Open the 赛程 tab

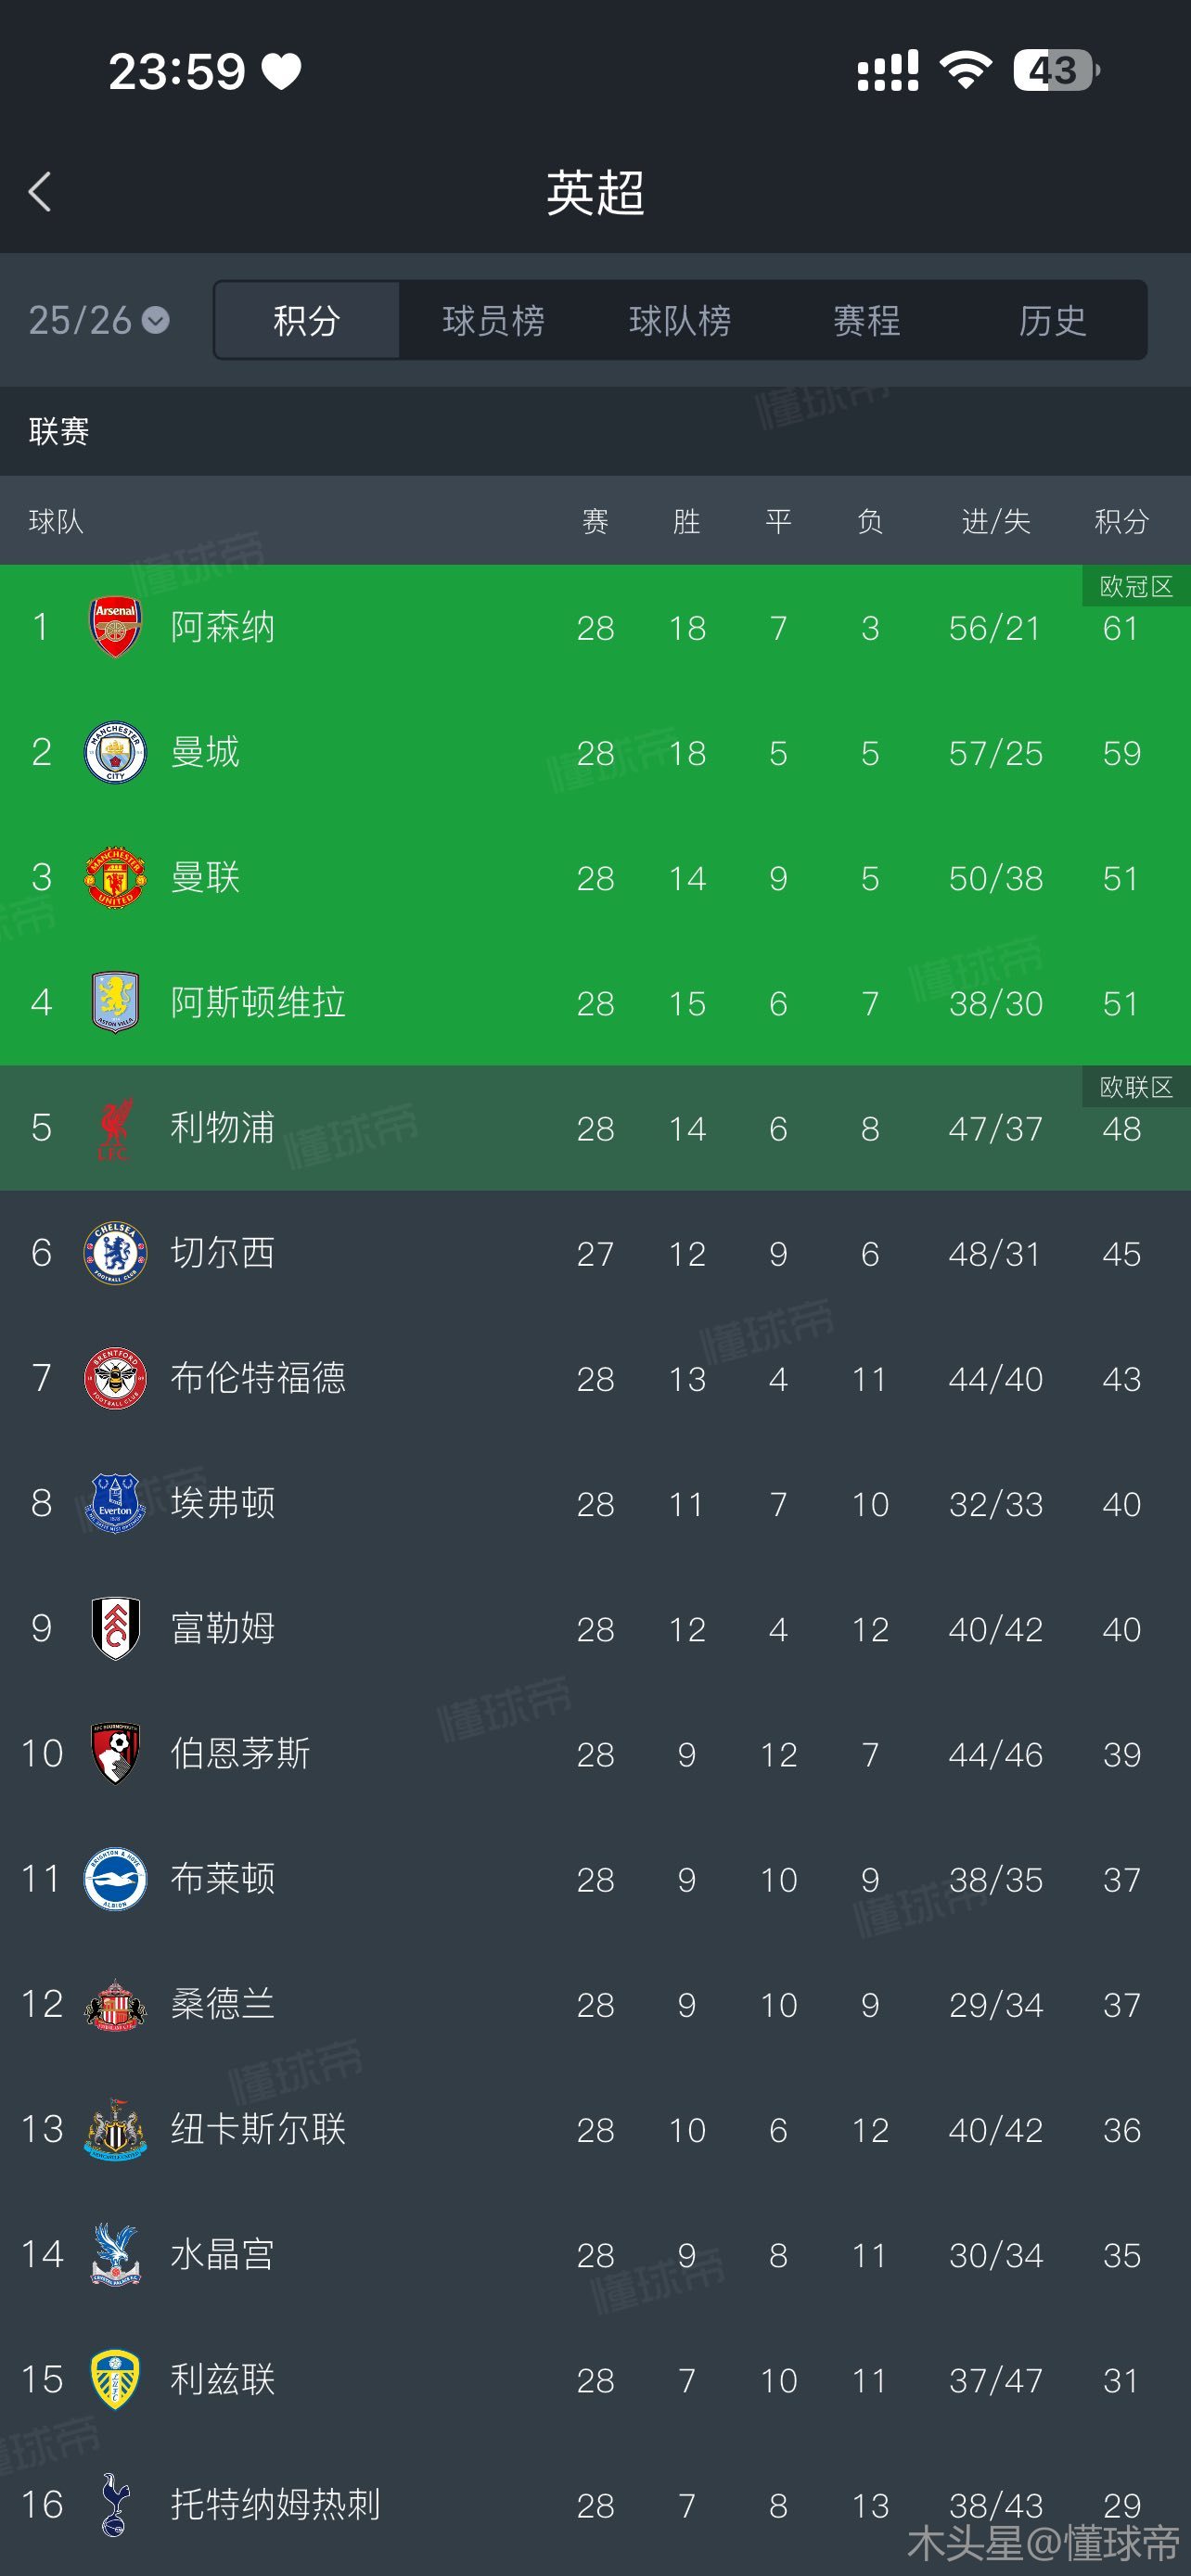coord(866,320)
